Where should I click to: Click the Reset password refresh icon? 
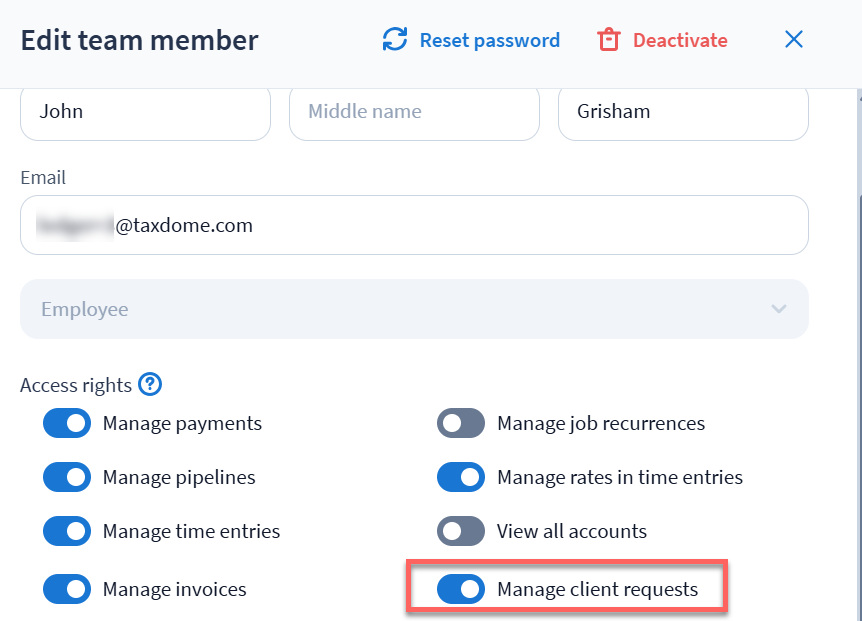click(x=395, y=40)
